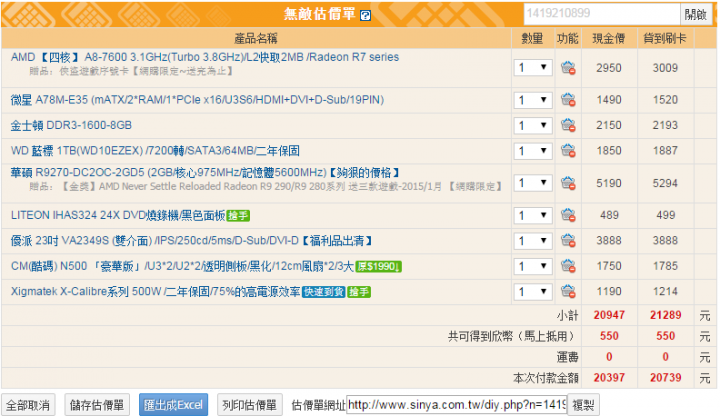Screen dimensions: 720x416
Task: Open the WD 藍標 1TB hard drive link
Action: 155,151
